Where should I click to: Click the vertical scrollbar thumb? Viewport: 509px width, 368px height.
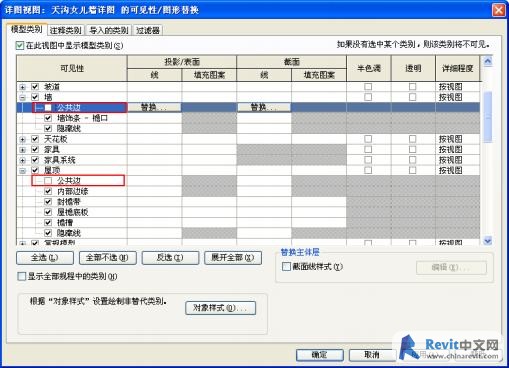pos(488,117)
